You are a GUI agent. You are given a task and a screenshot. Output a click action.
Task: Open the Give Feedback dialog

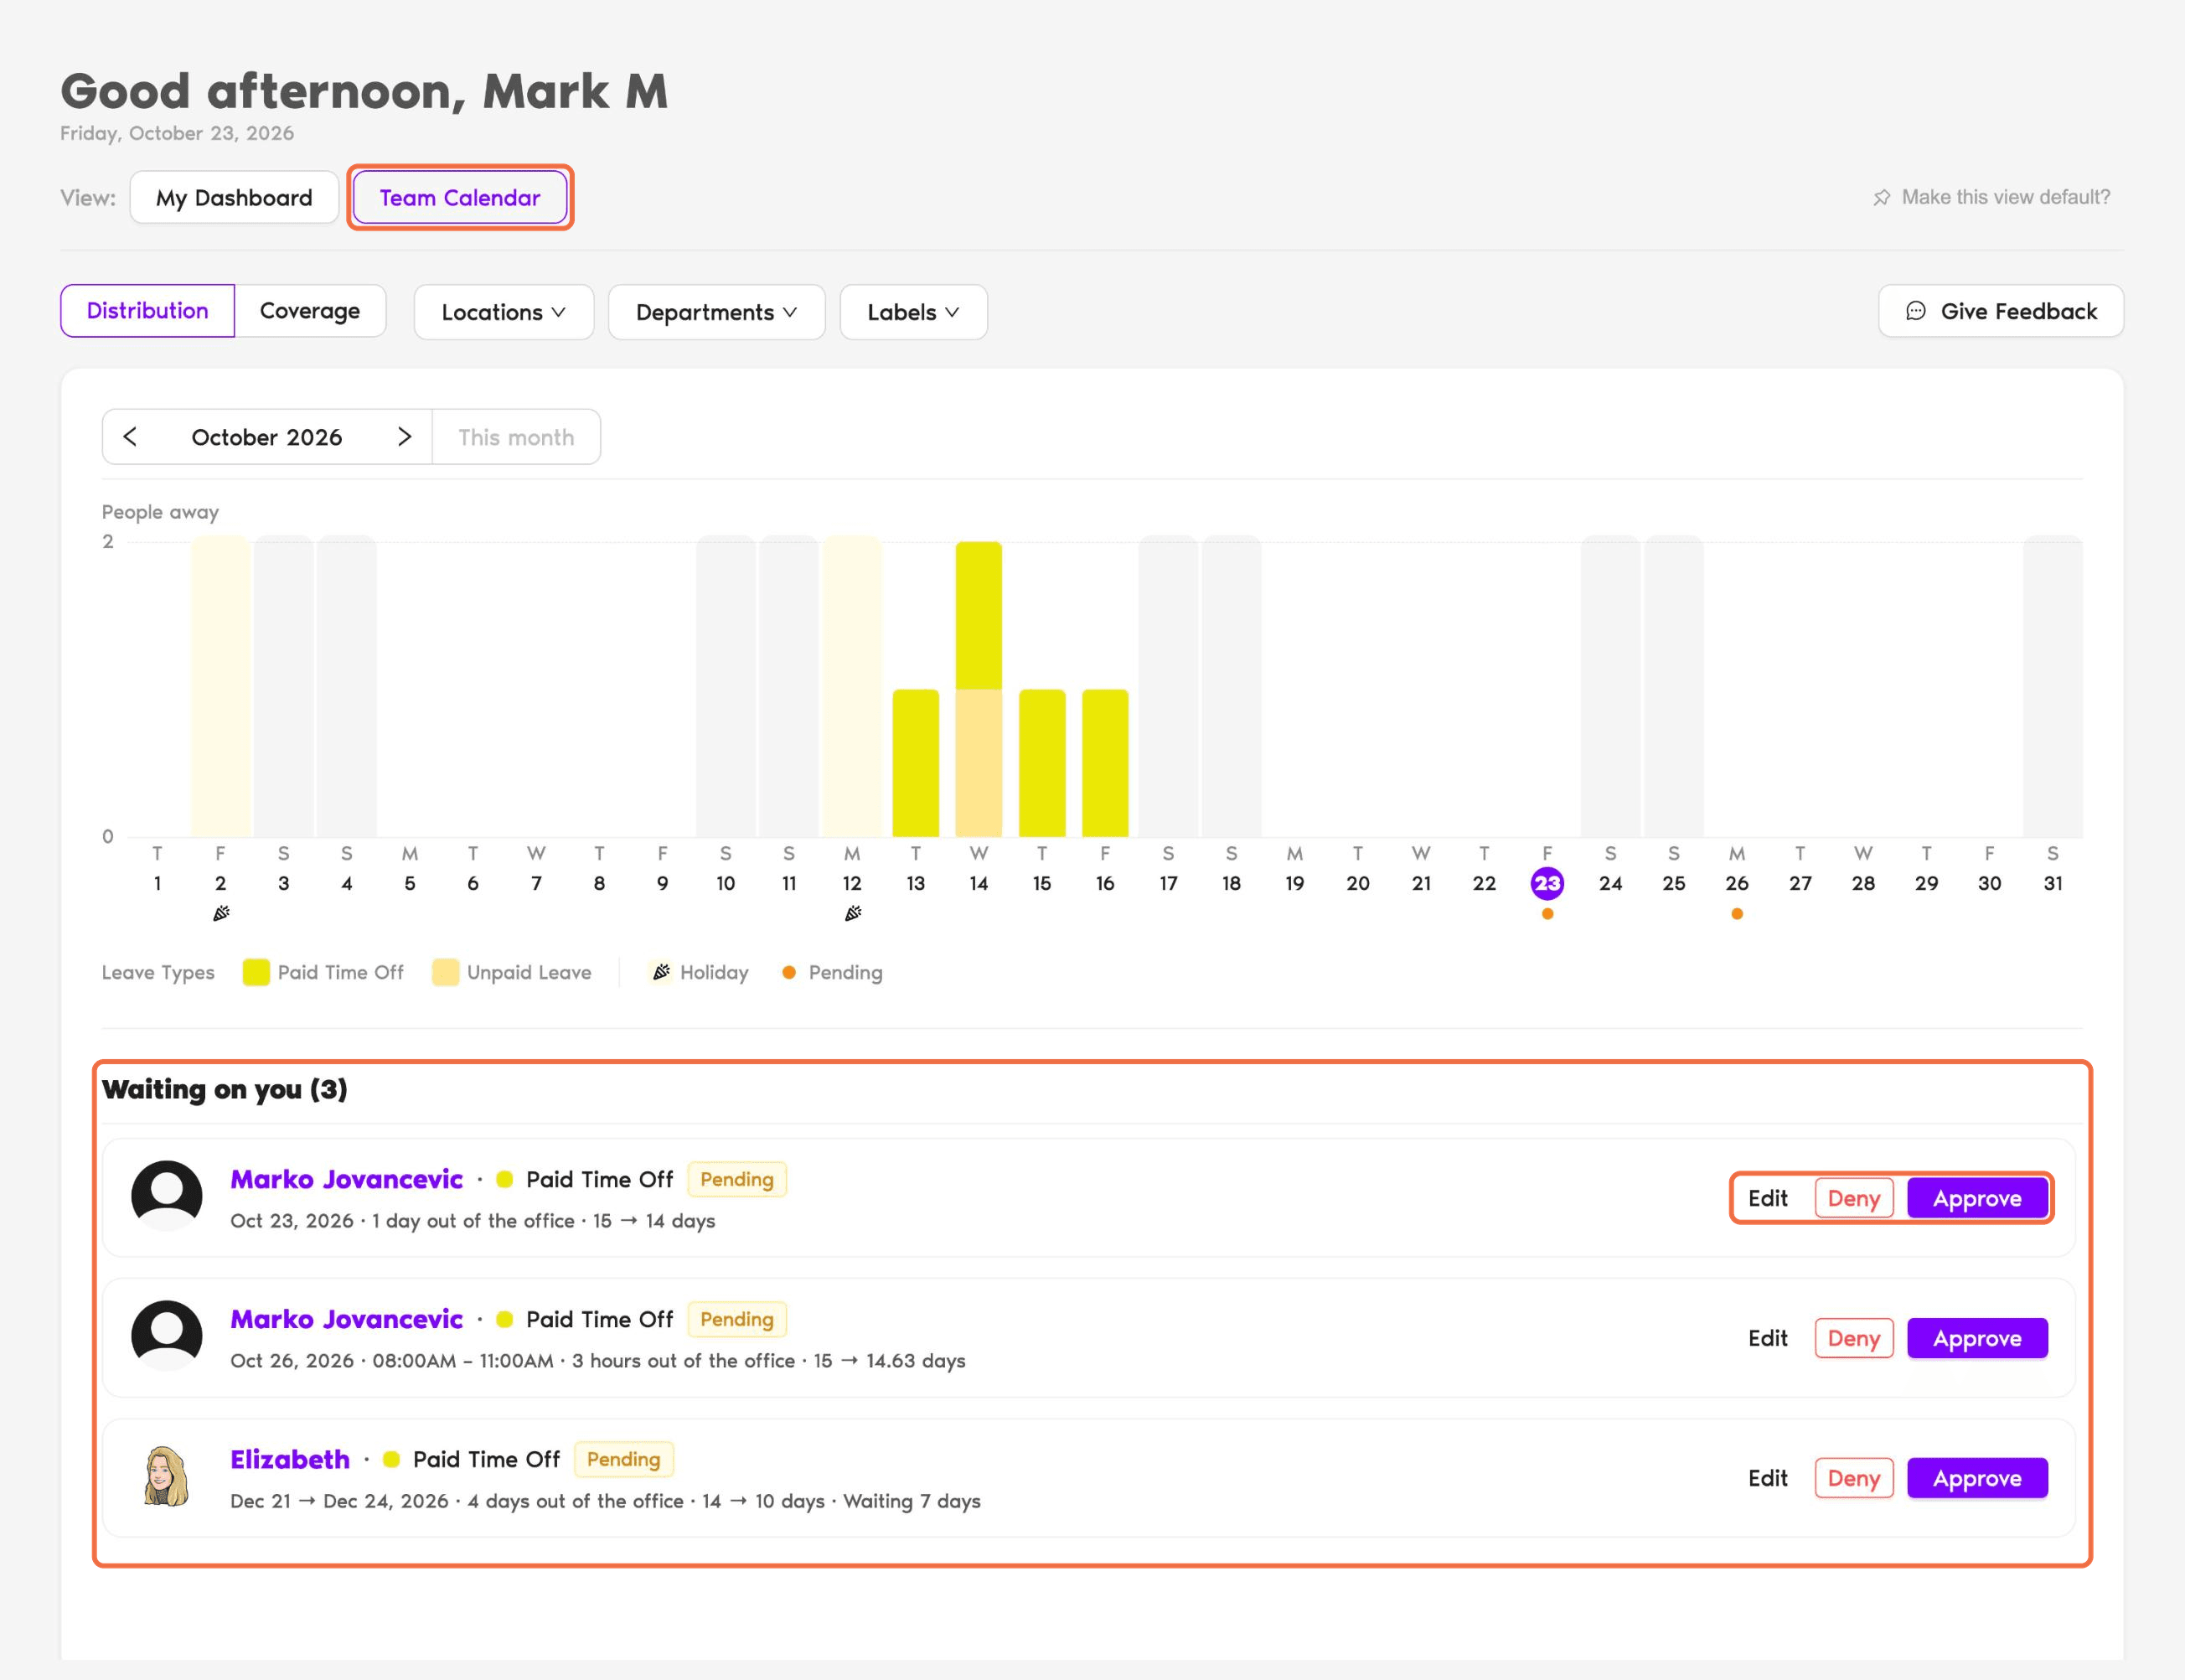coord(2001,311)
